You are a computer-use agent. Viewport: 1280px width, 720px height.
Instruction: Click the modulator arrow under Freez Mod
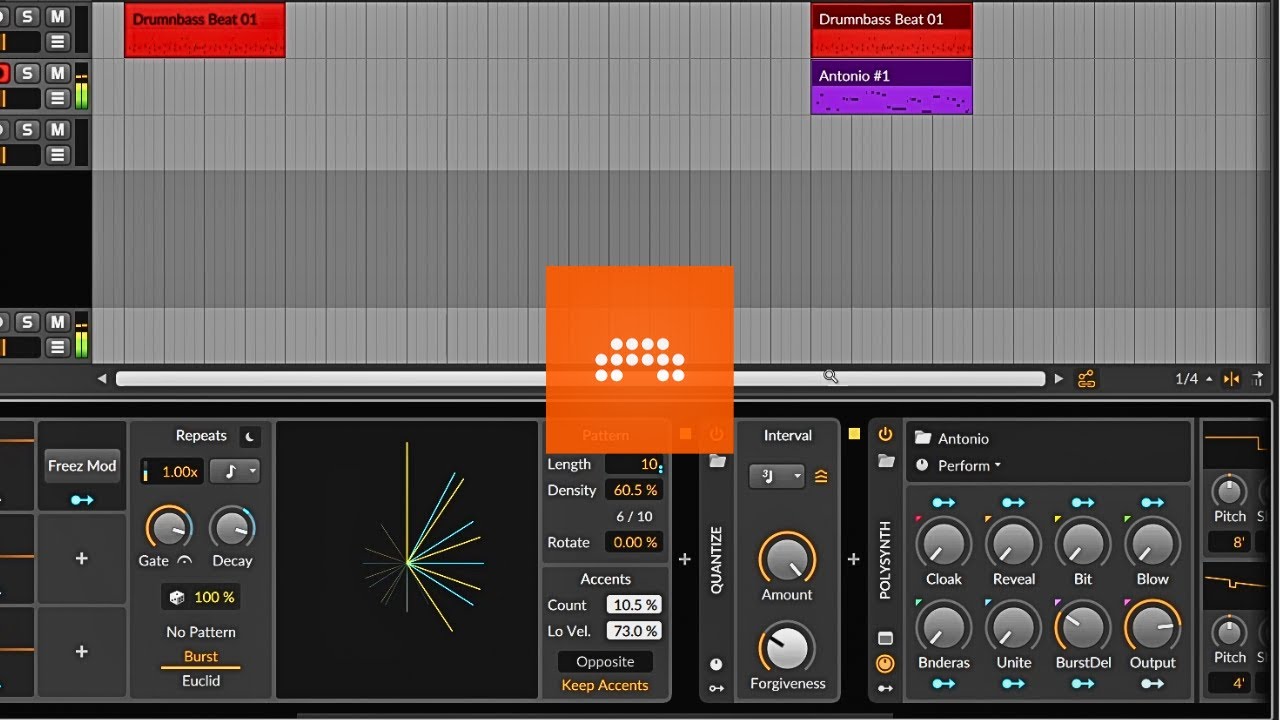tap(82, 500)
